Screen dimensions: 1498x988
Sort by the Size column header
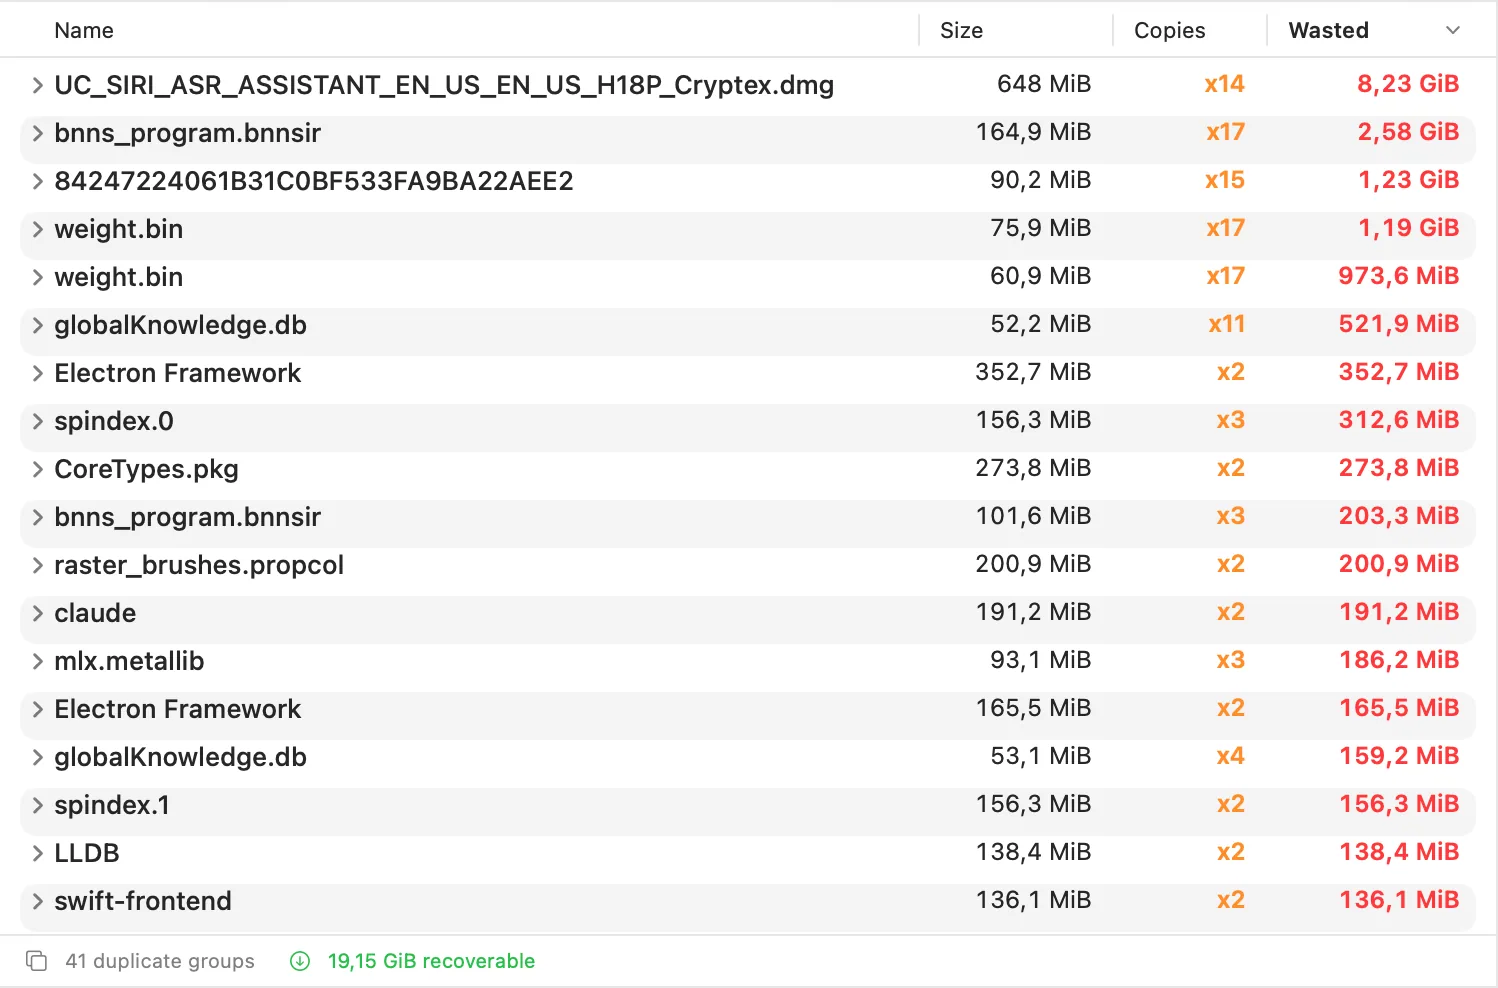click(x=961, y=31)
